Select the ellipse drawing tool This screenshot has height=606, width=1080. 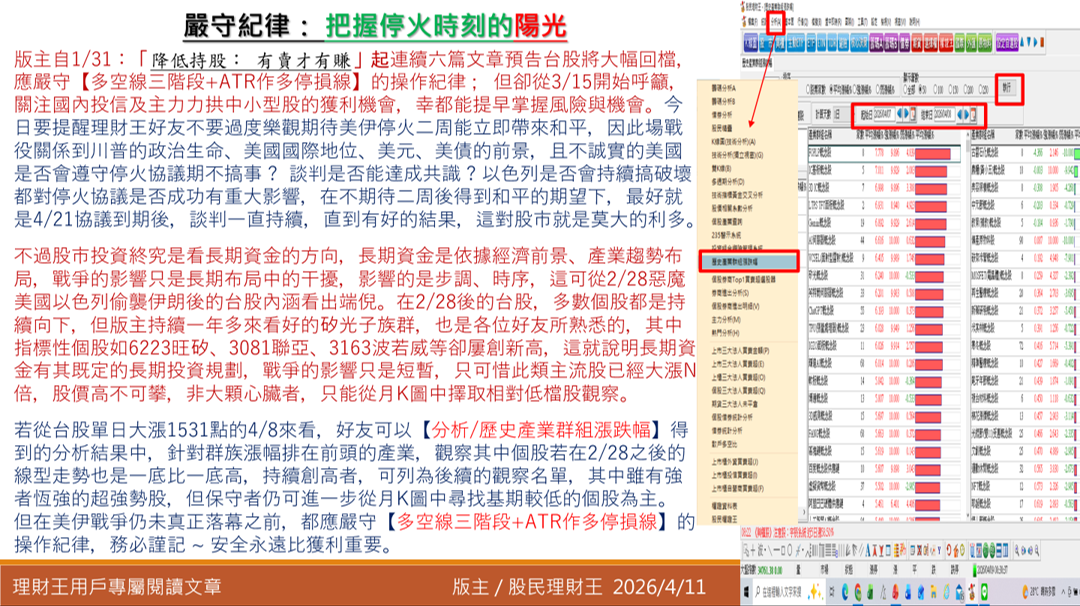click(x=789, y=551)
